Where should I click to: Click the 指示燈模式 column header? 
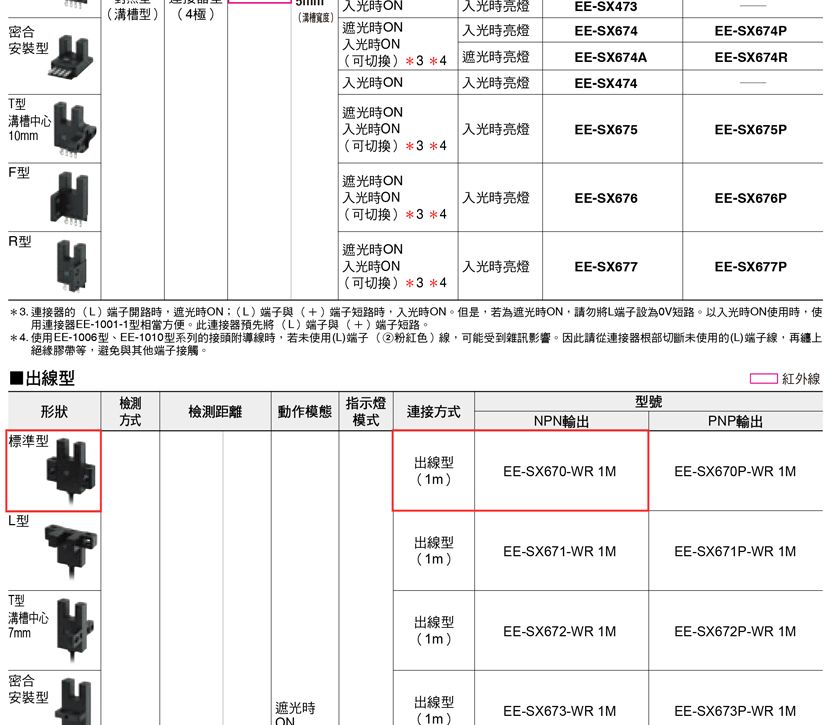click(x=366, y=412)
